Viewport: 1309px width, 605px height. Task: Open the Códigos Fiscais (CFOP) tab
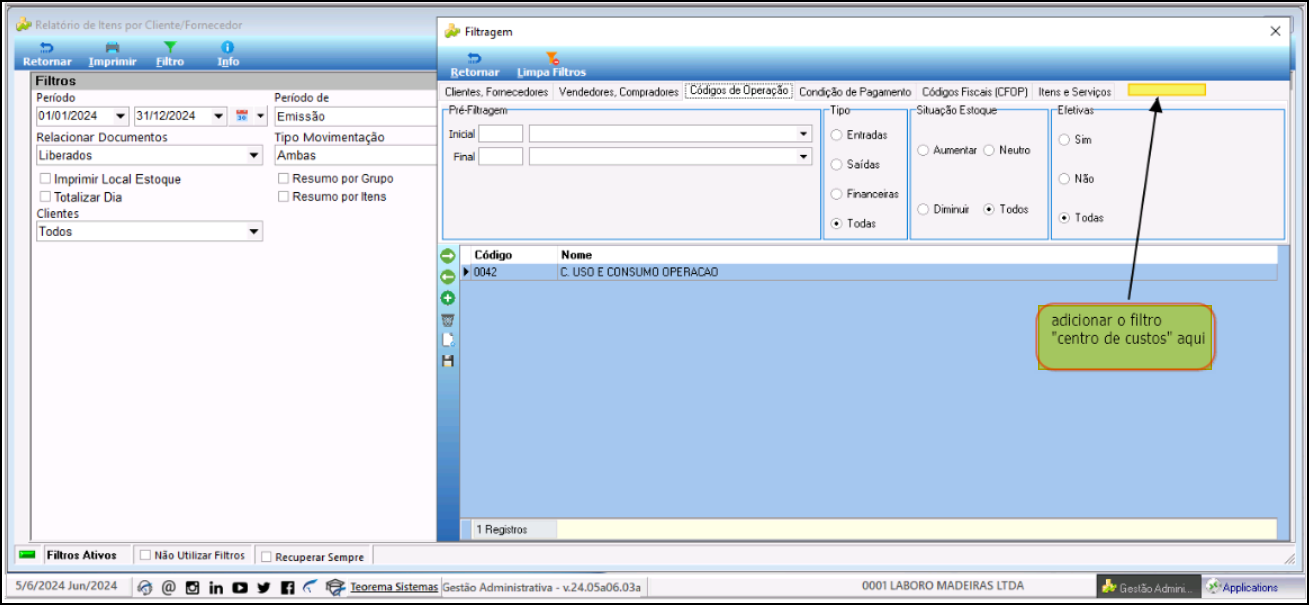pyautogui.click(x=975, y=91)
